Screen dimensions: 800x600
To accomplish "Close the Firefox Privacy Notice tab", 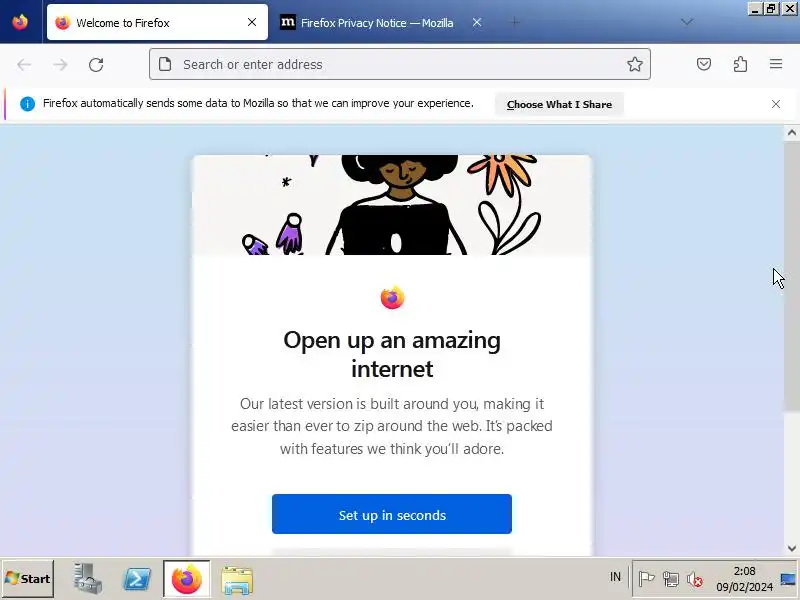I will [477, 22].
